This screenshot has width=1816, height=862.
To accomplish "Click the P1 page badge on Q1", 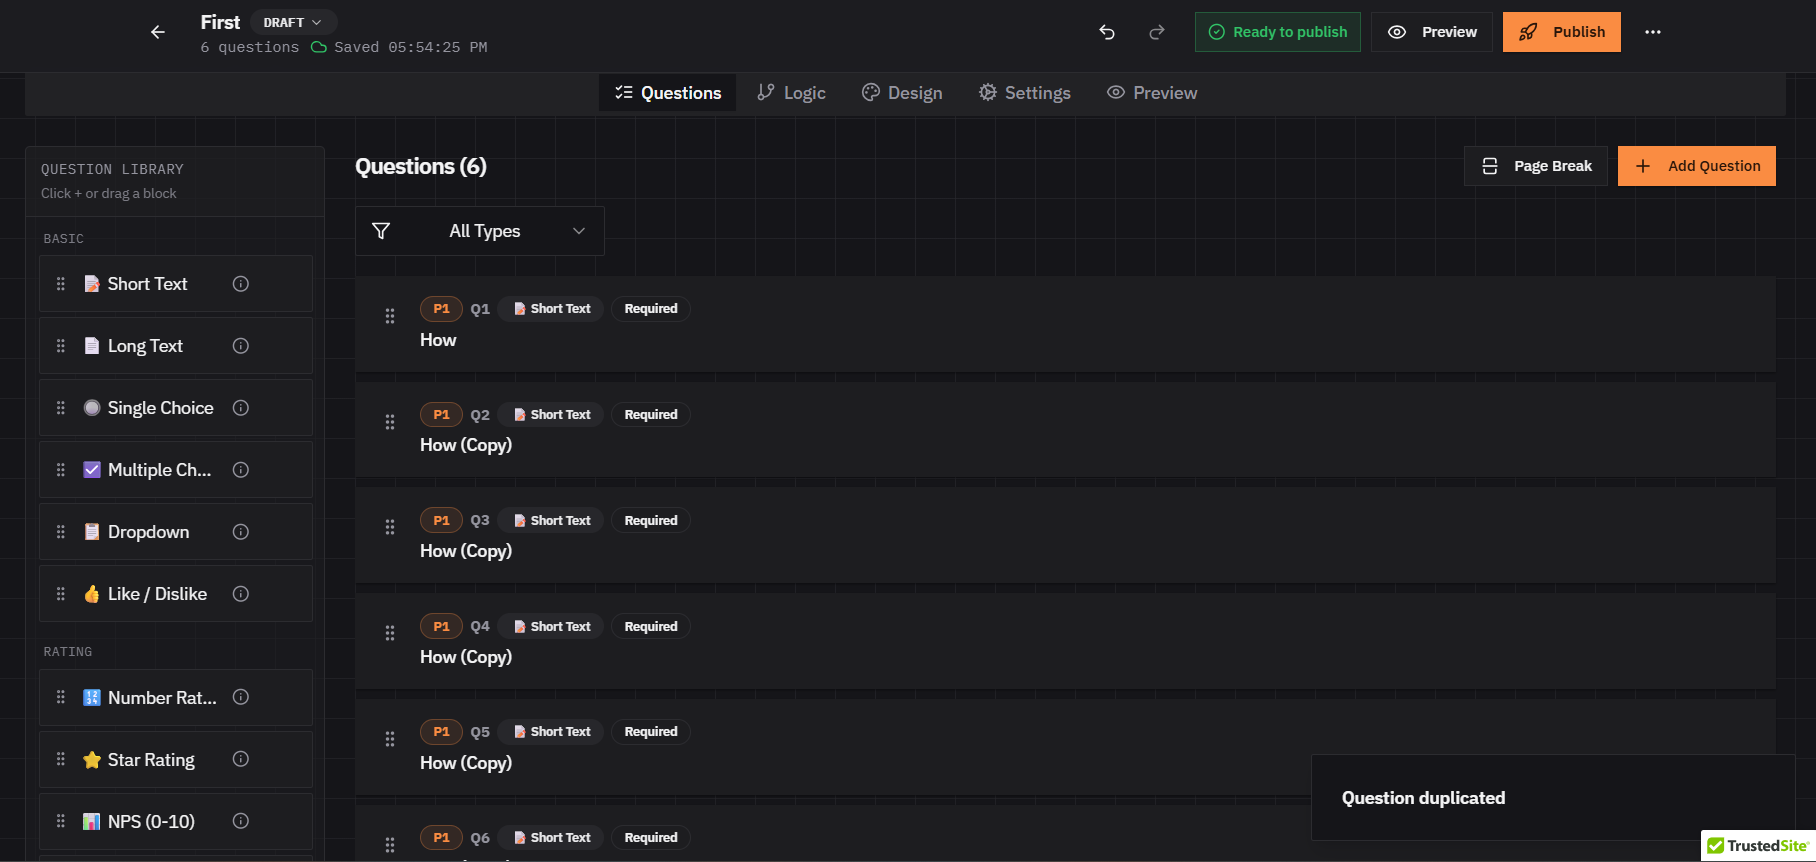I will (x=441, y=309).
